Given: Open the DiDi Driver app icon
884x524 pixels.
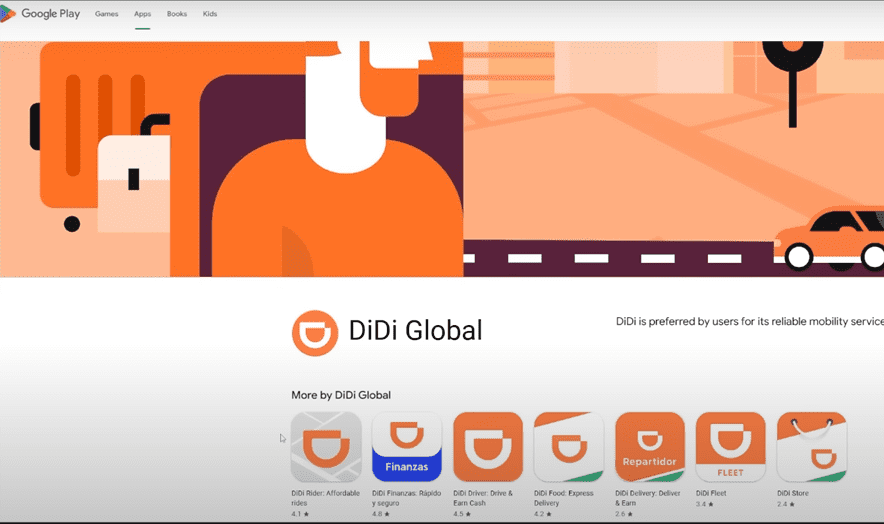Looking at the screenshot, I should pos(488,447).
